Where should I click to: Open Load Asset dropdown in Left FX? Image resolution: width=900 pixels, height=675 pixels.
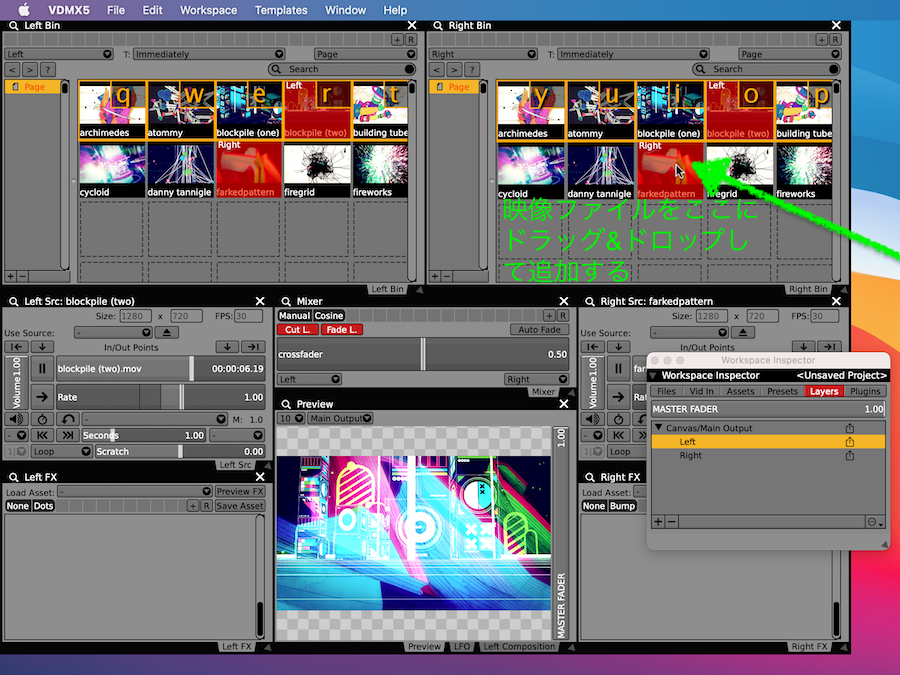pos(135,491)
